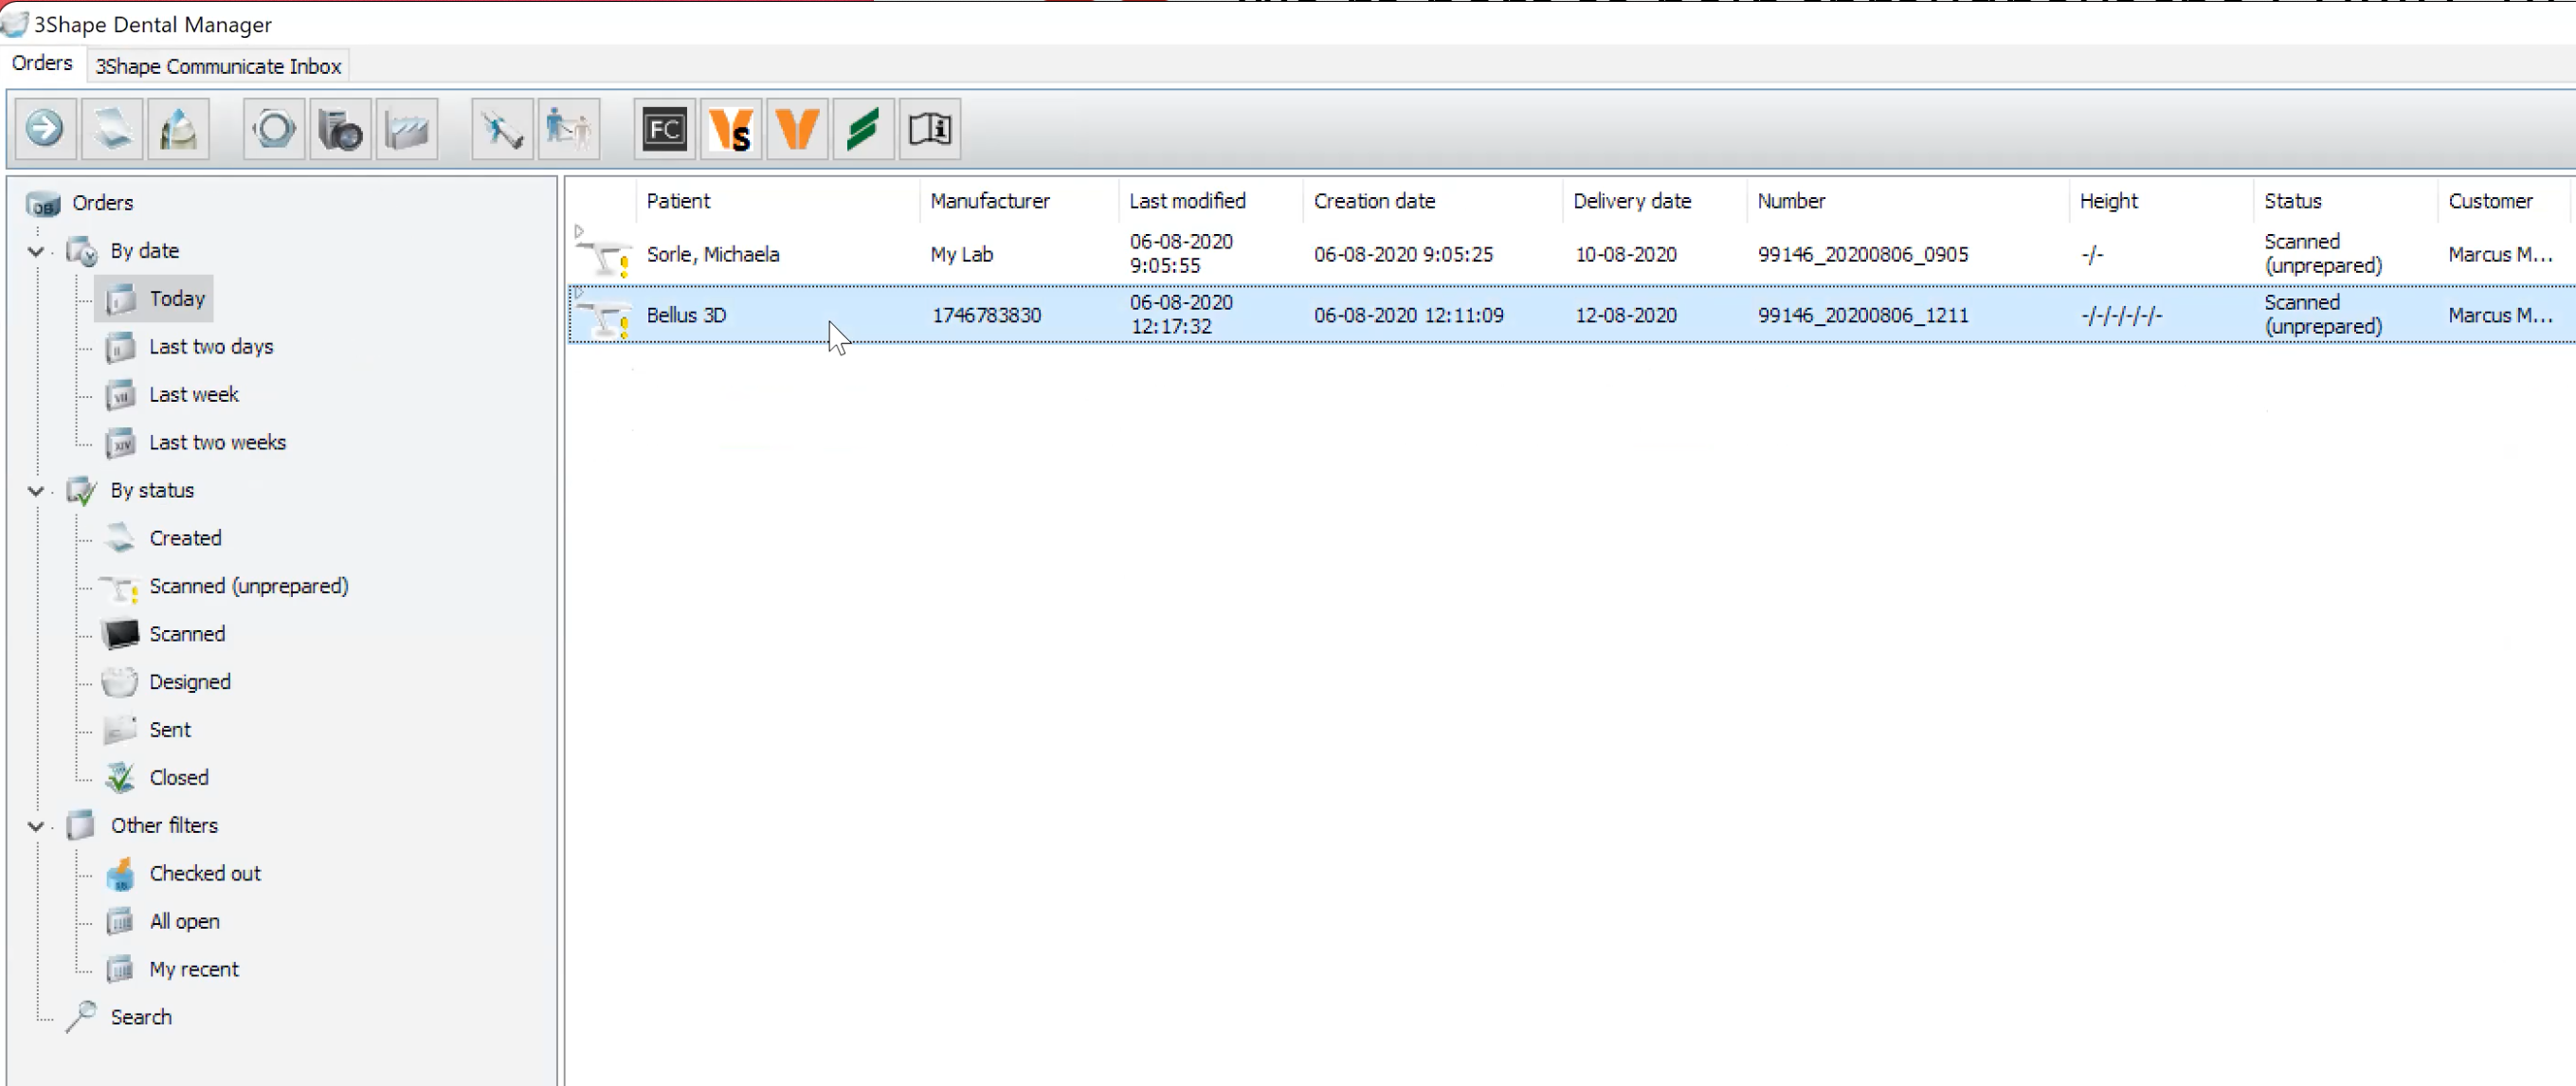Click the orange VS logo icon
2576x1086 pixels.
[x=730, y=129]
